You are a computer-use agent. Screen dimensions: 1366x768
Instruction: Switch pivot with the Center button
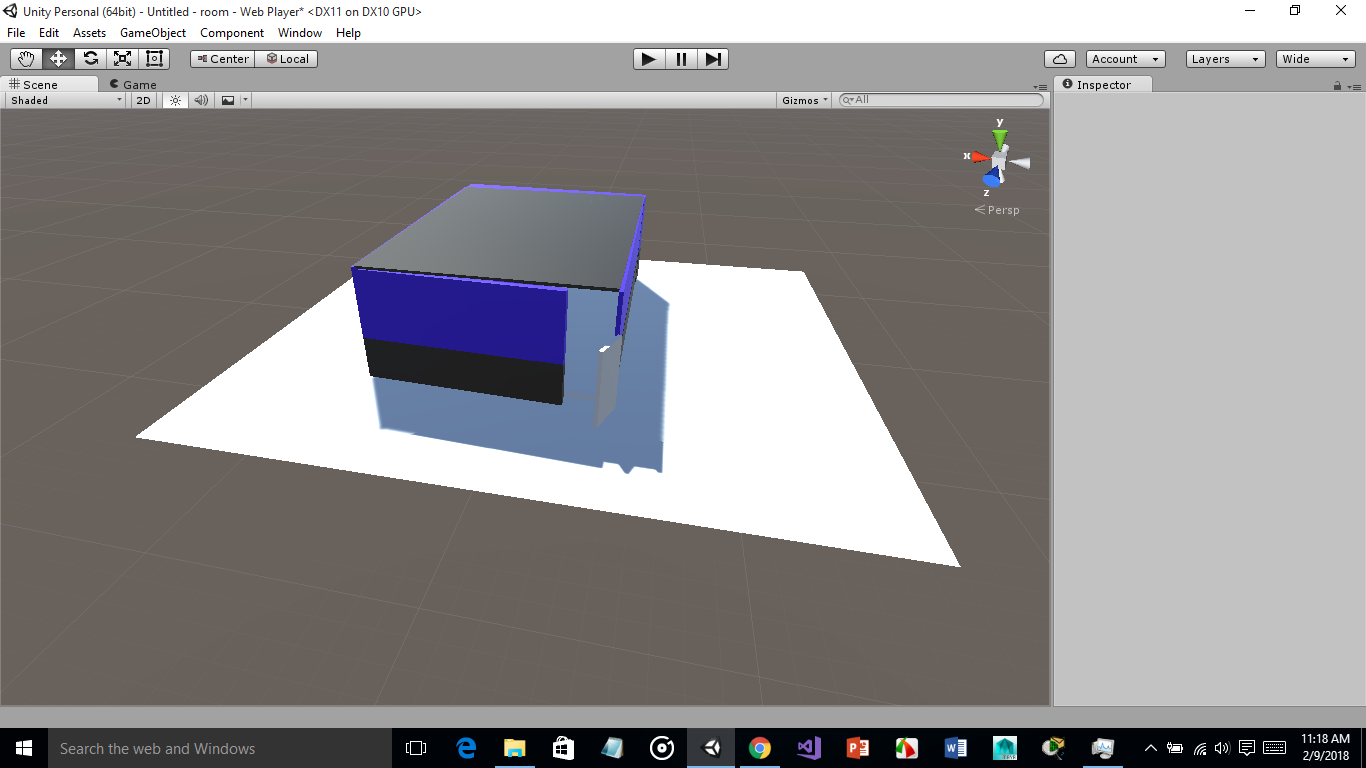221,58
